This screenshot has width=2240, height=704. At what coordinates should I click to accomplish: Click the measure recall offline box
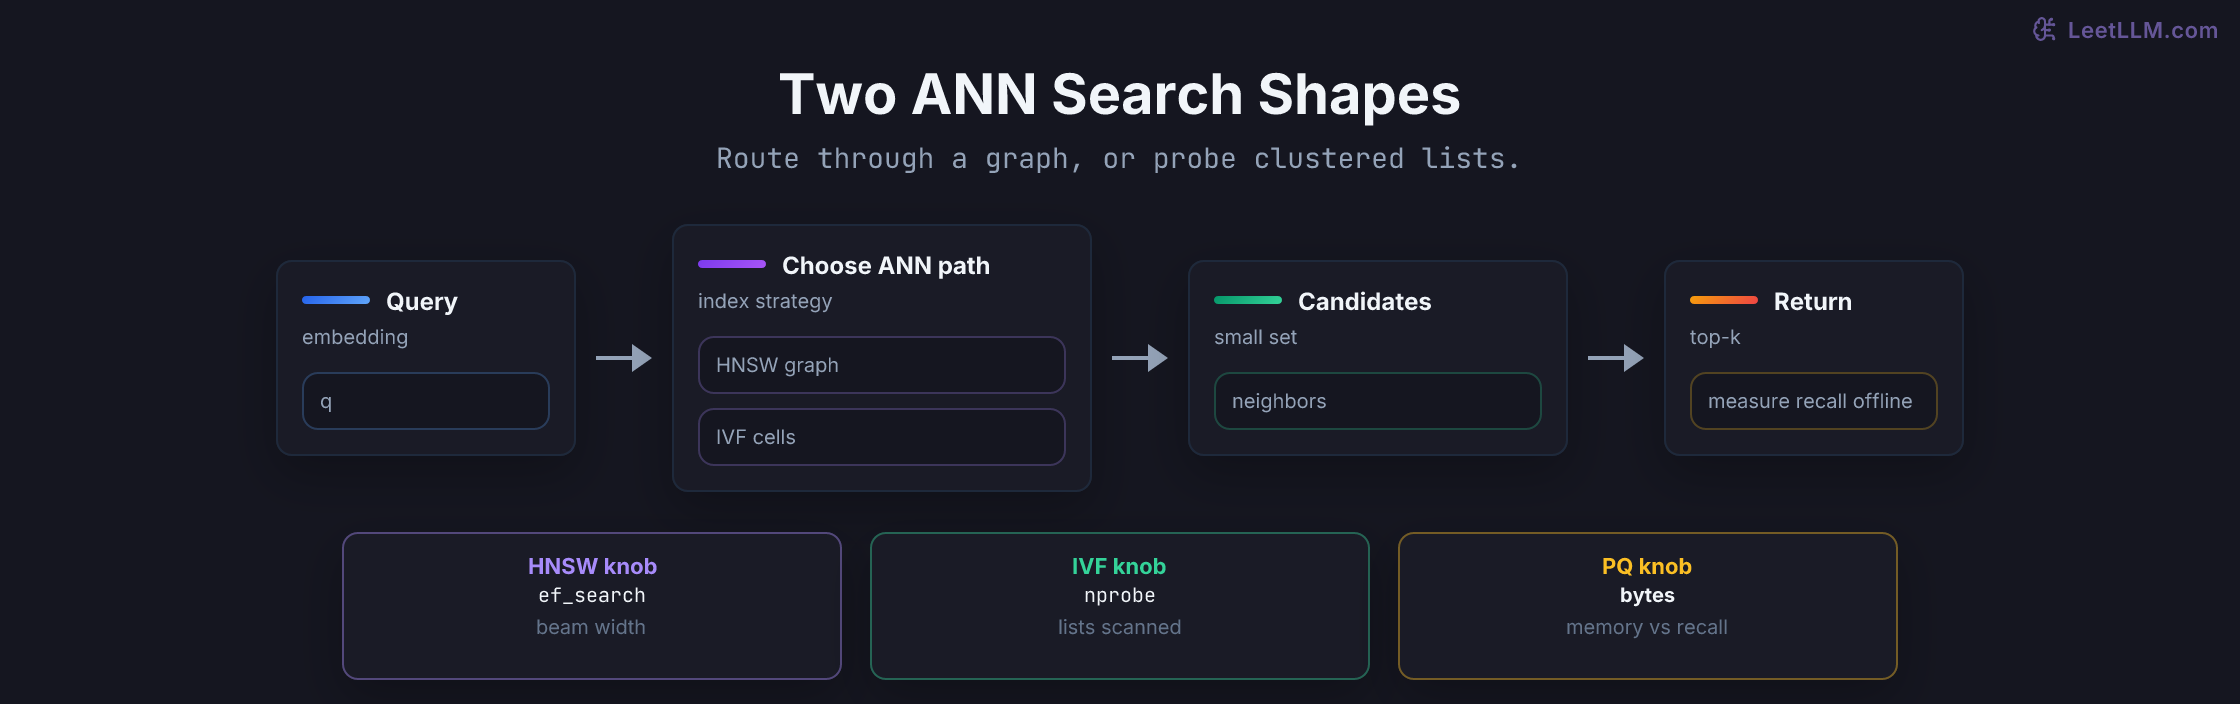pos(1814,401)
